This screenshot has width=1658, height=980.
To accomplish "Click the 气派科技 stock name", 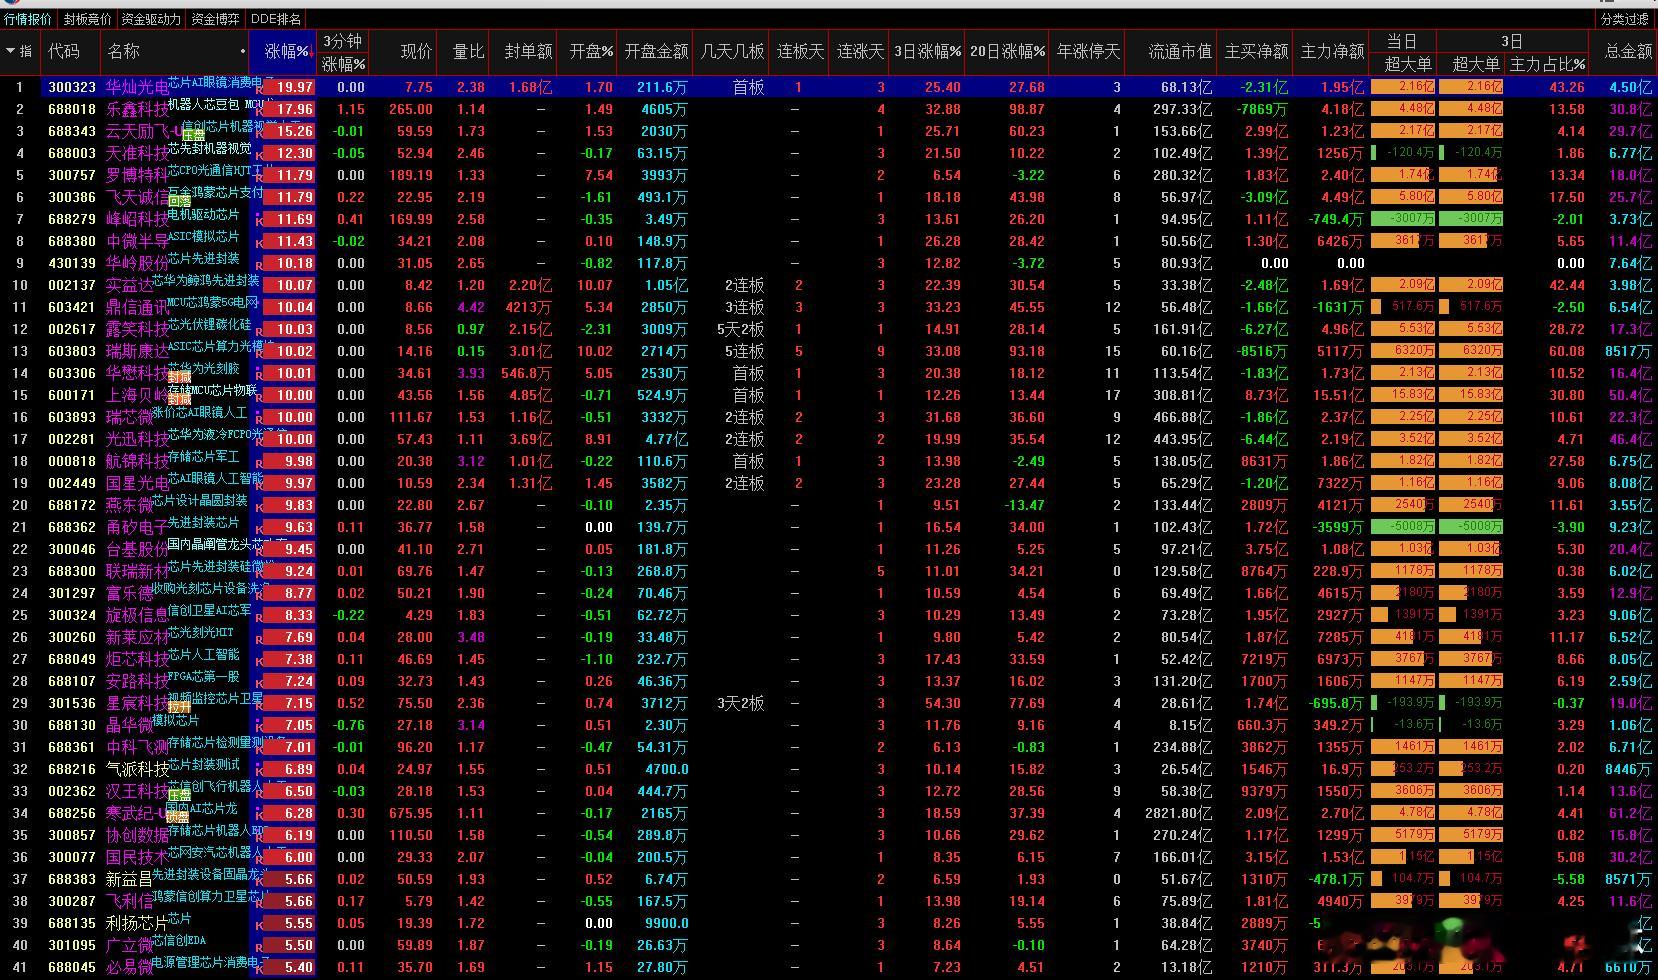I will [138, 770].
